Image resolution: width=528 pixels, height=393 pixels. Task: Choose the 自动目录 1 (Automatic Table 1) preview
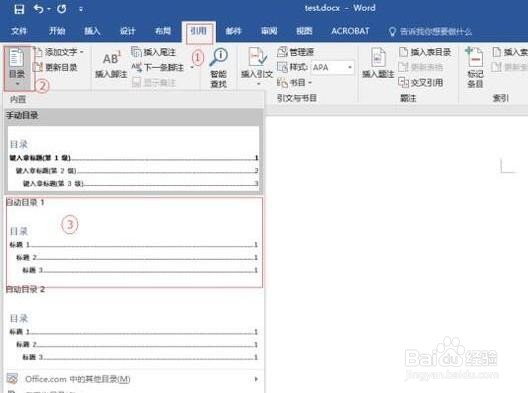[134, 242]
